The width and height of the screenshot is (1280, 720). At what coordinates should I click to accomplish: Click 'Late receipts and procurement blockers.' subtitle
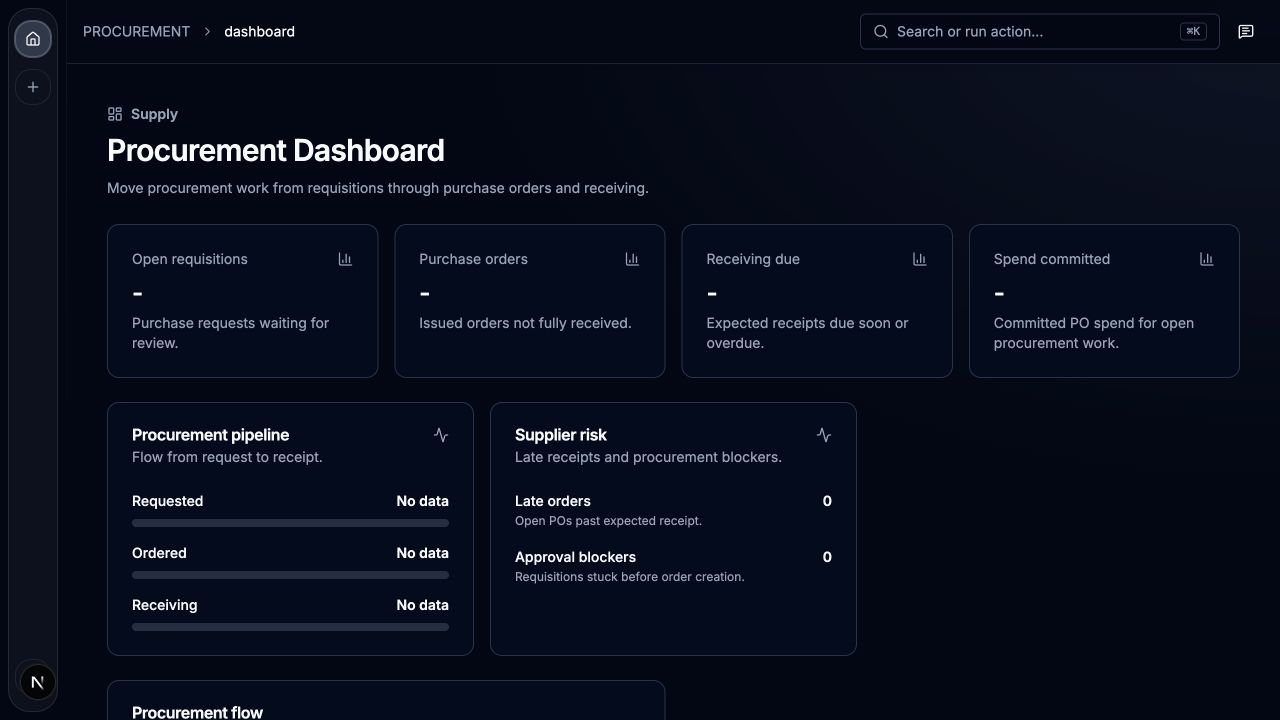point(648,457)
